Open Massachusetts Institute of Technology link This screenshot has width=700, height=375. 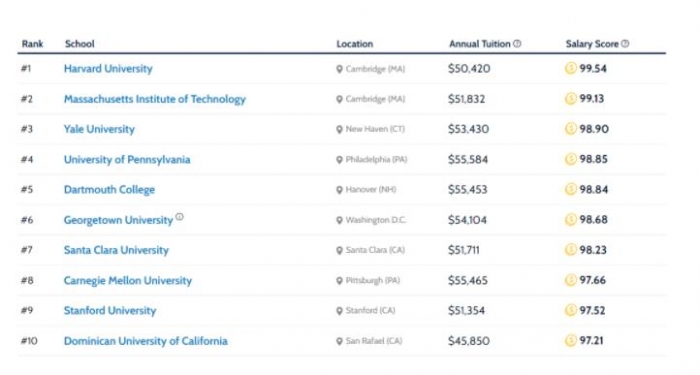click(x=155, y=99)
